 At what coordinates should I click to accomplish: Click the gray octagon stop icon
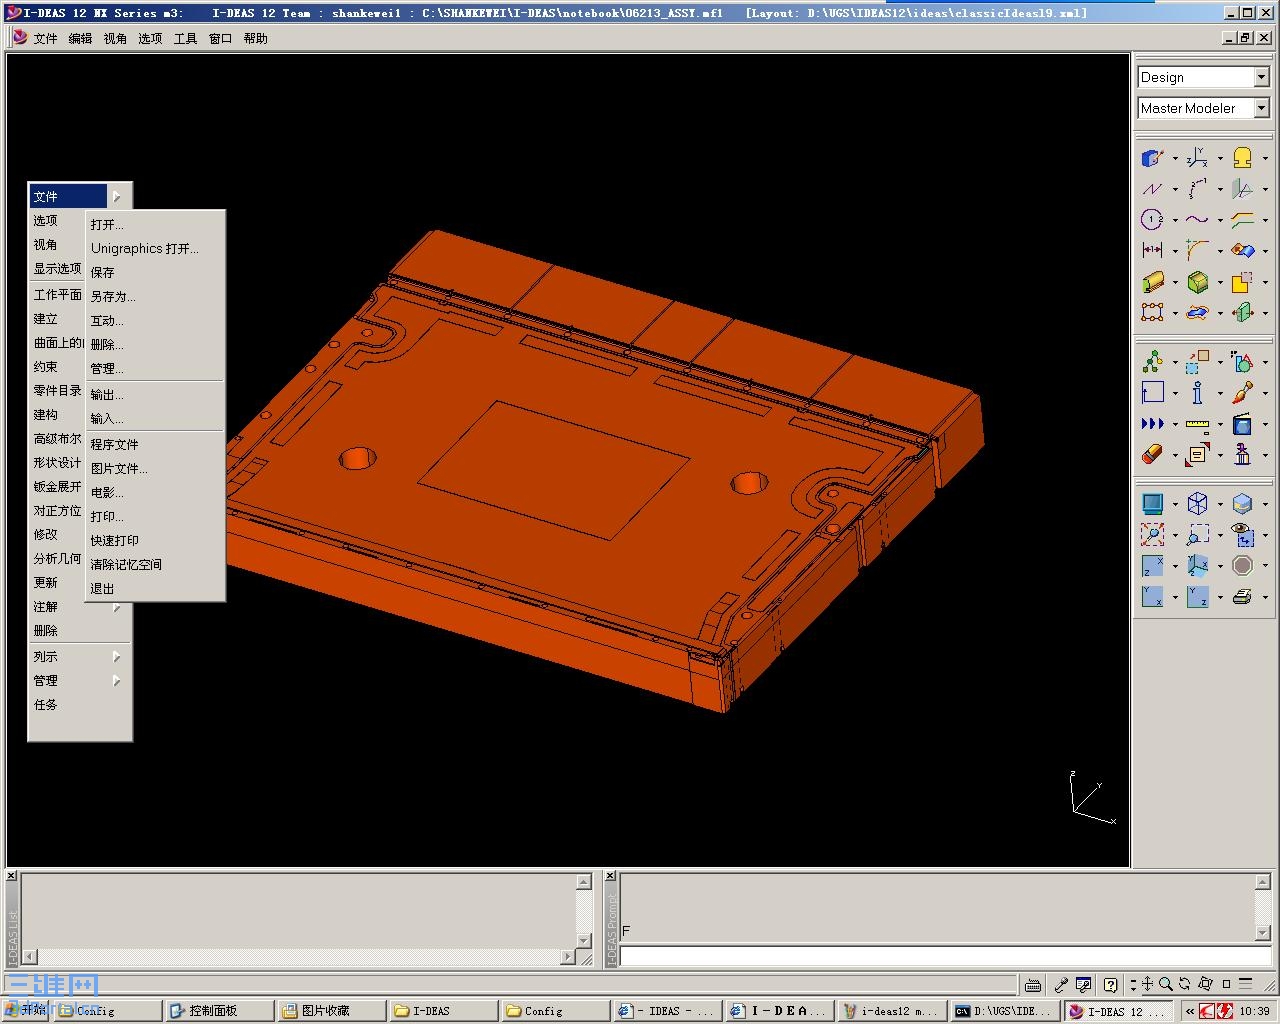(x=1242, y=566)
